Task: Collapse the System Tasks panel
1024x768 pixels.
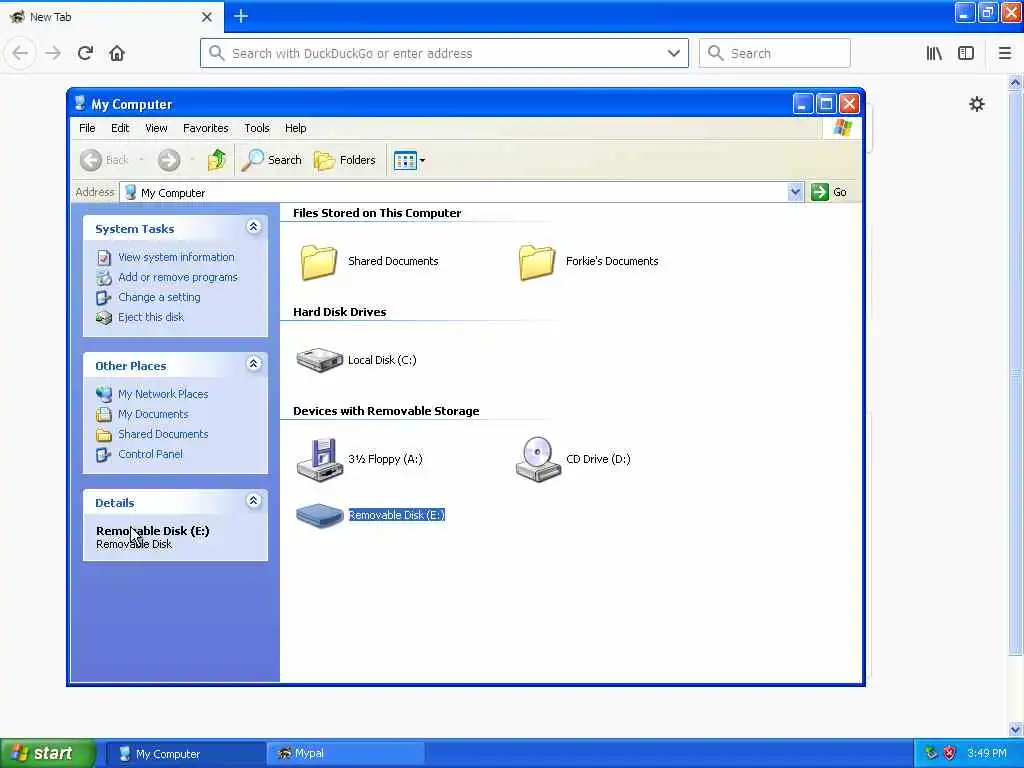Action: 253,227
